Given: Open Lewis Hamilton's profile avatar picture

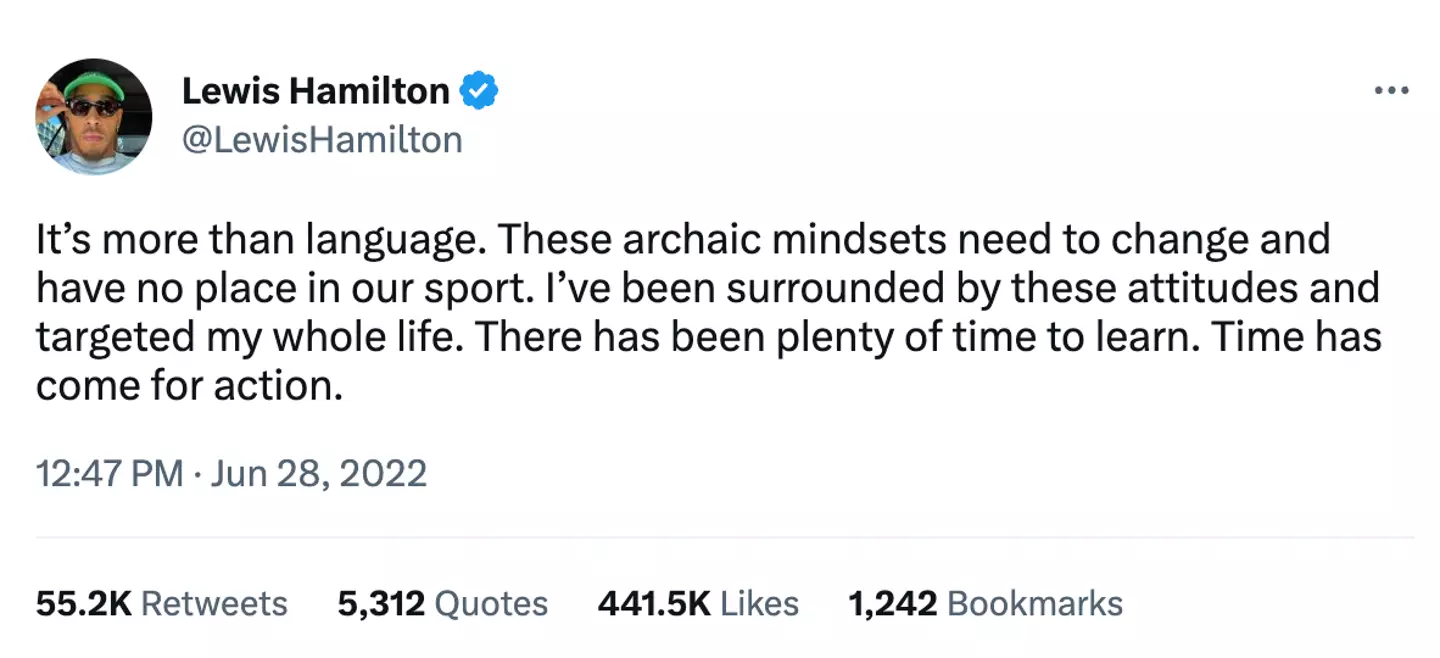Looking at the screenshot, I should point(94,116).
